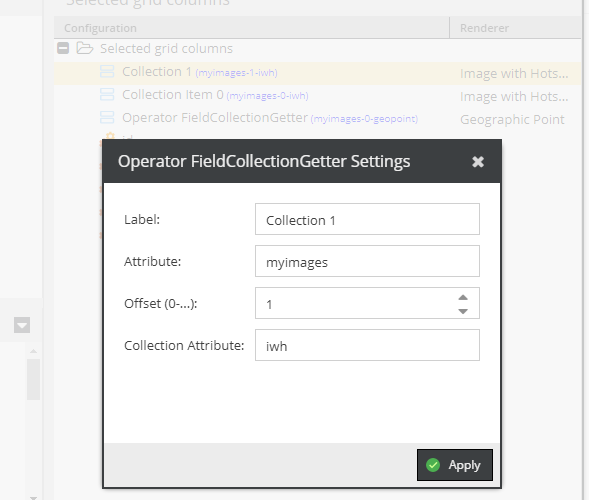This screenshot has width=589, height=500.
Task: Click the Label input field
Action: 367,219
